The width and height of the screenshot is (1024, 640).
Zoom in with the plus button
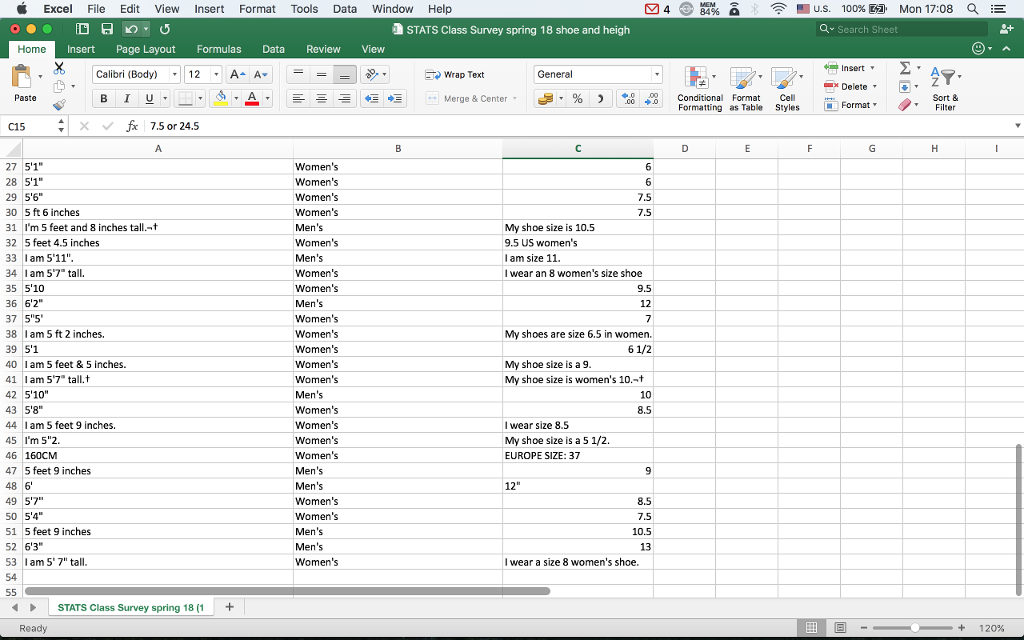pos(962,628)
